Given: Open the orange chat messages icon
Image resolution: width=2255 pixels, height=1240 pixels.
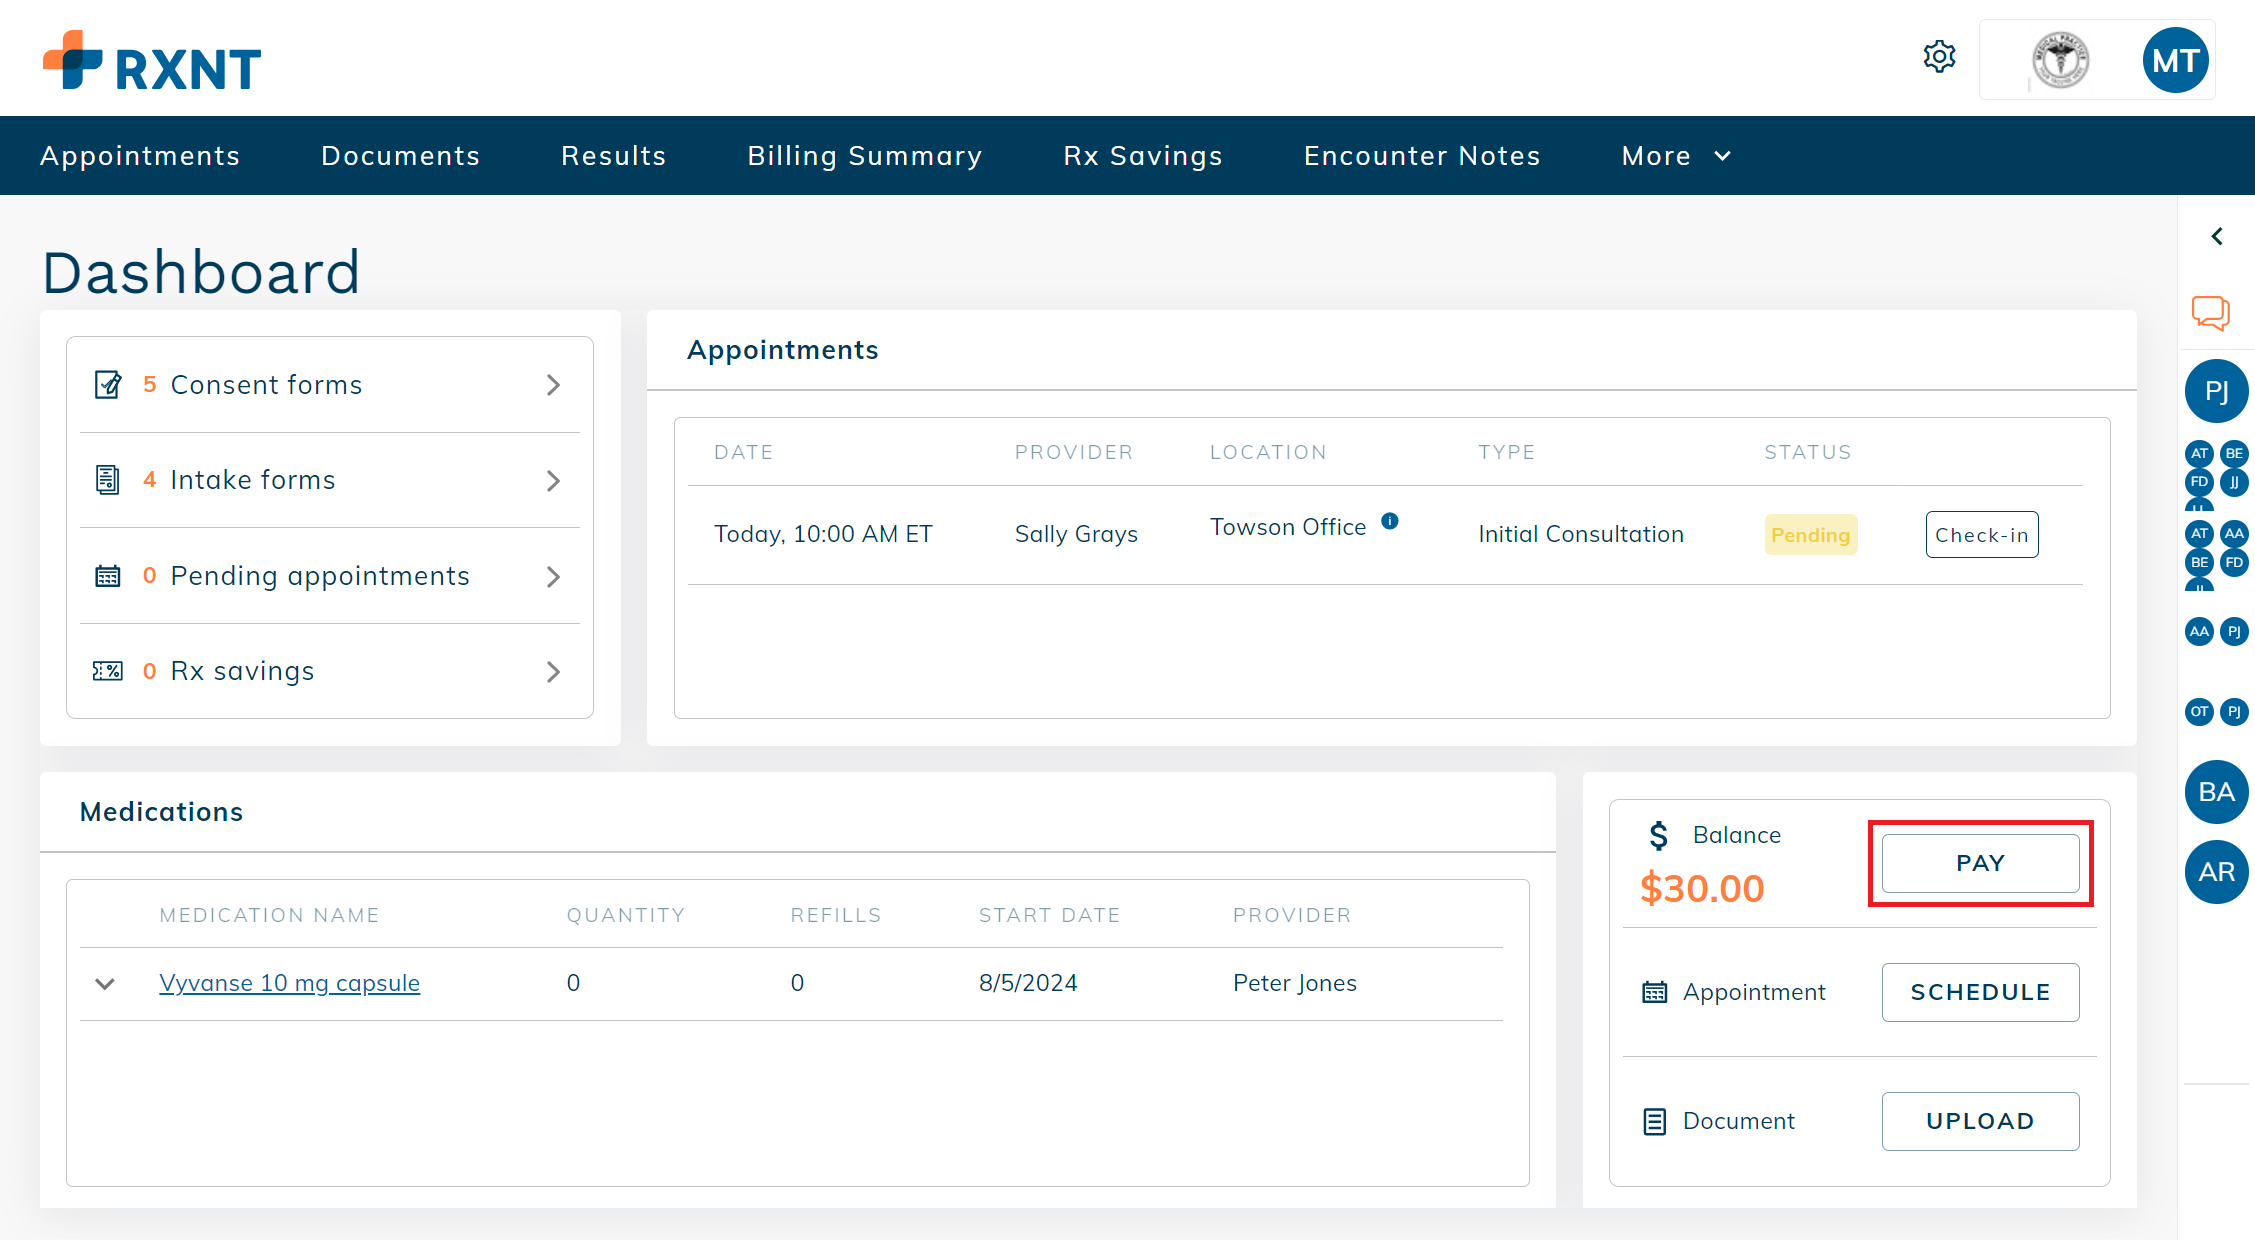Looking at the screenshot, I should coord(2211,313).
